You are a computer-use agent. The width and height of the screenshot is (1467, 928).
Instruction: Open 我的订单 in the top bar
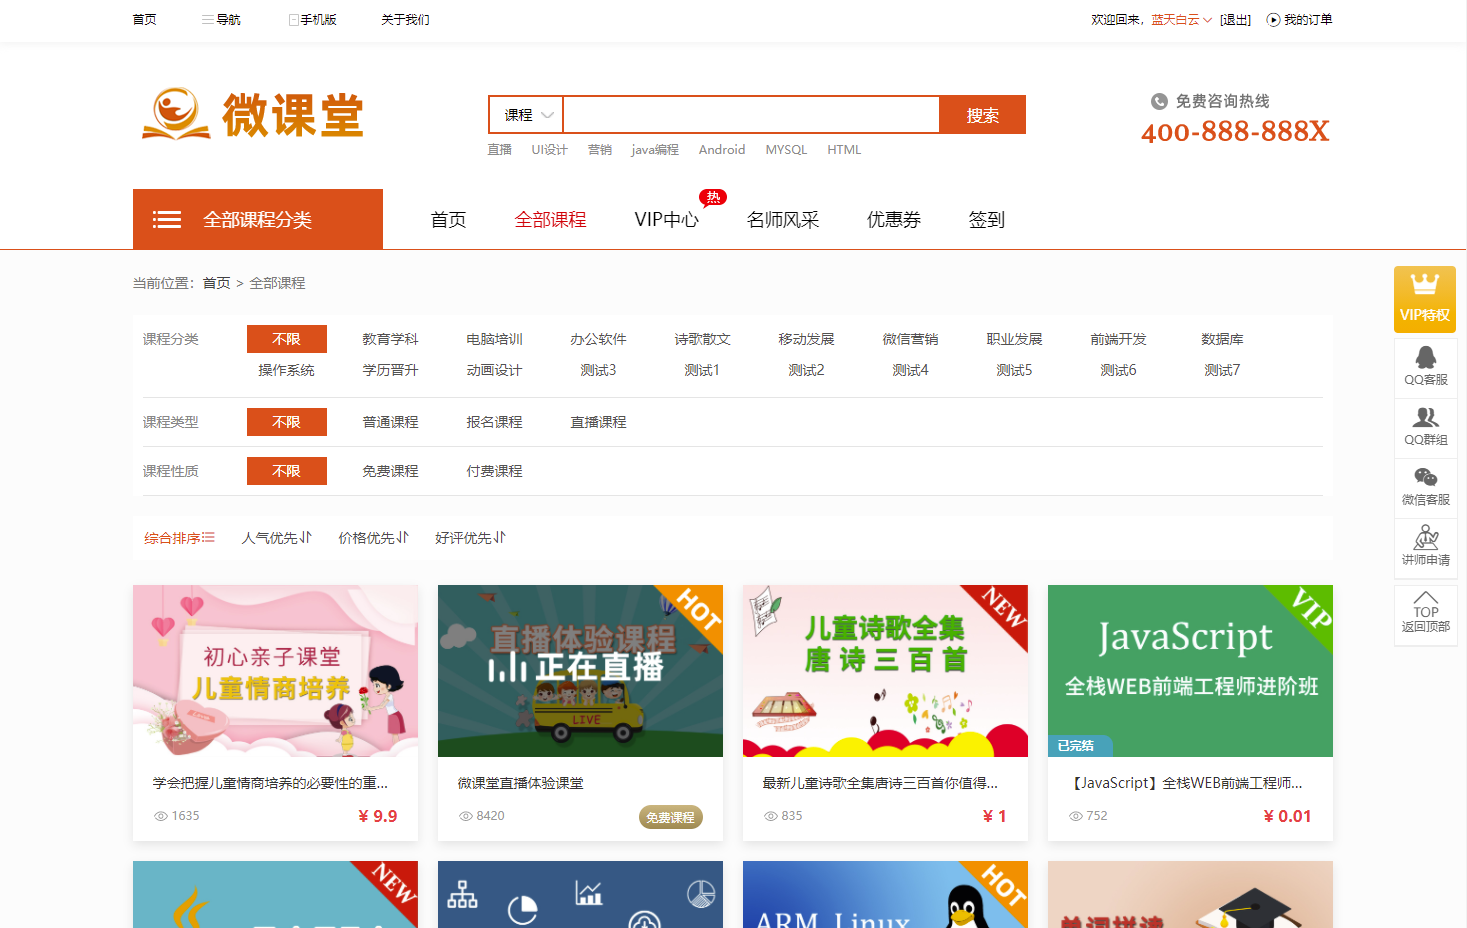click(x=1300, y=20)
